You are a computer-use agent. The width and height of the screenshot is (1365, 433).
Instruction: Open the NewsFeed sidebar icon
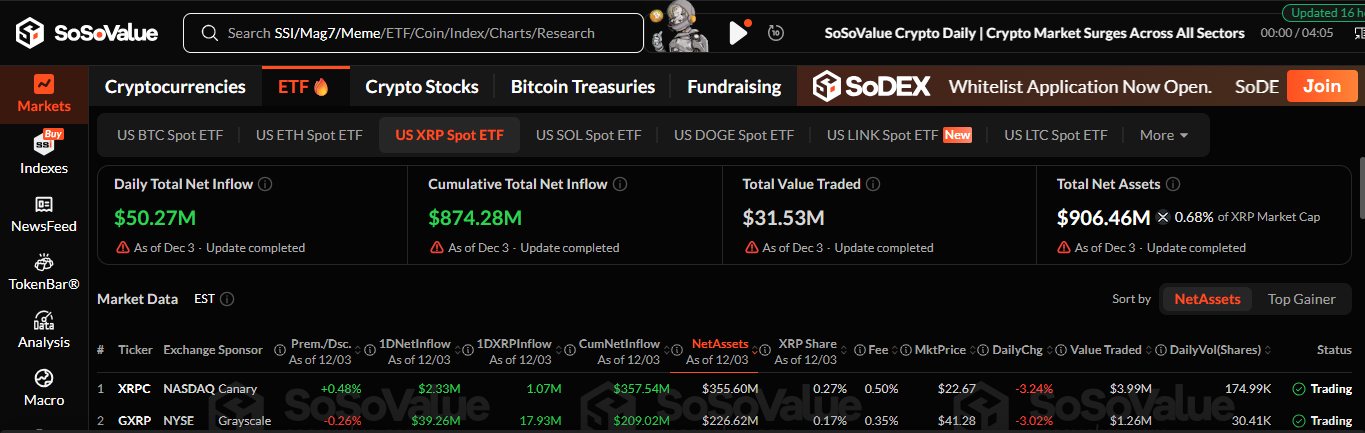point(44,213)
